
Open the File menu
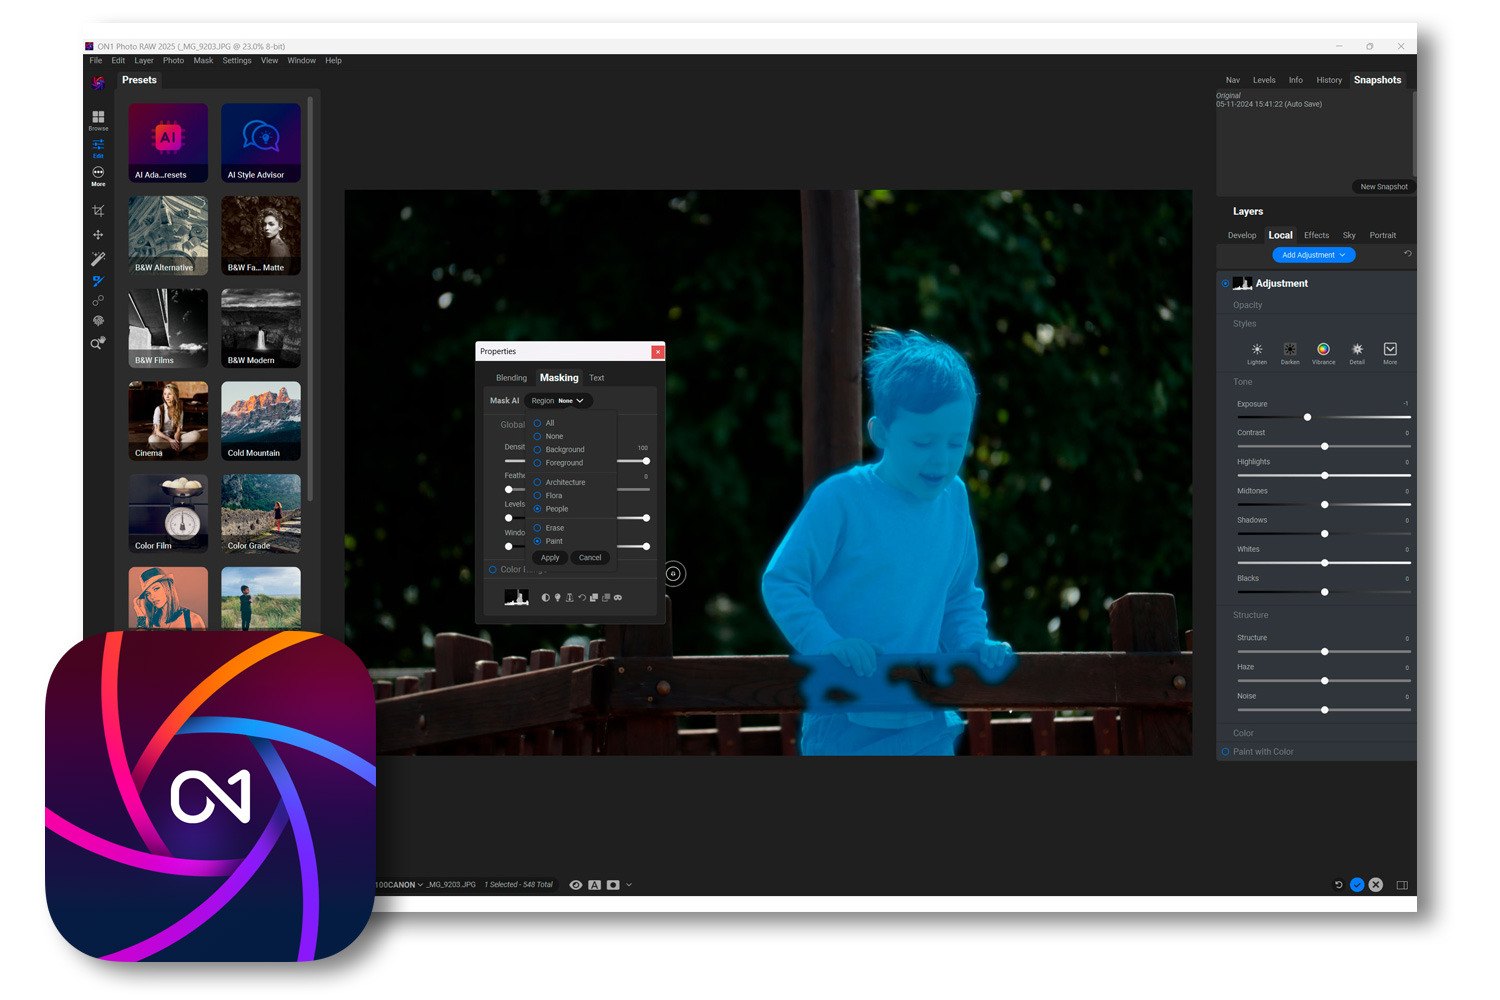(96, 61)
